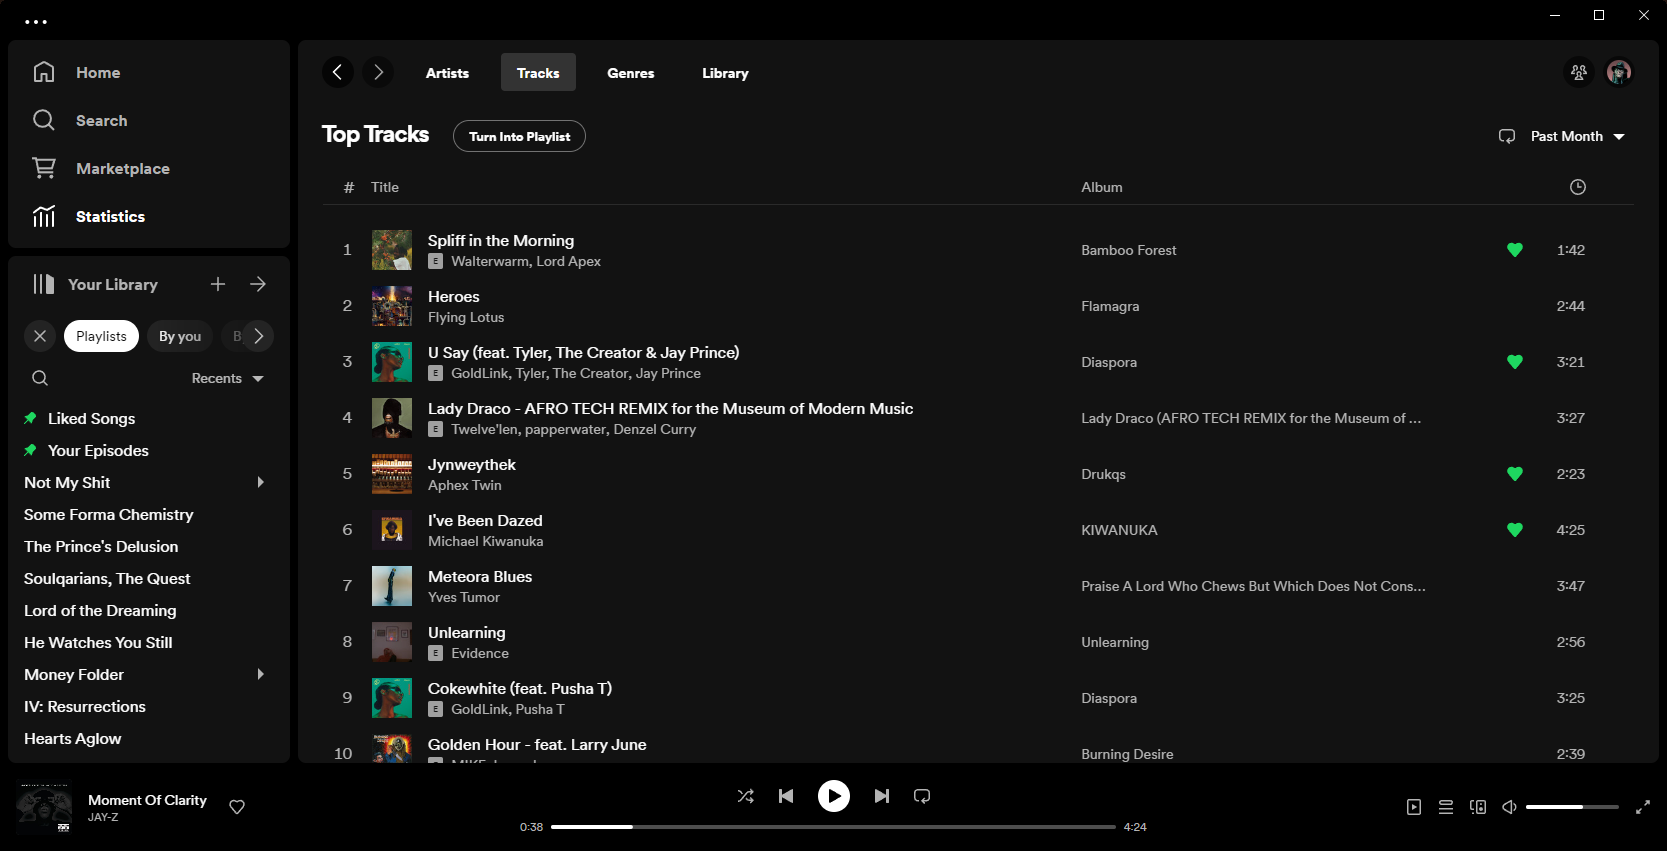Screen dimensions: 1667x851
Task: Like Moment Of Clarity with heart
Action: coord(237,807)
